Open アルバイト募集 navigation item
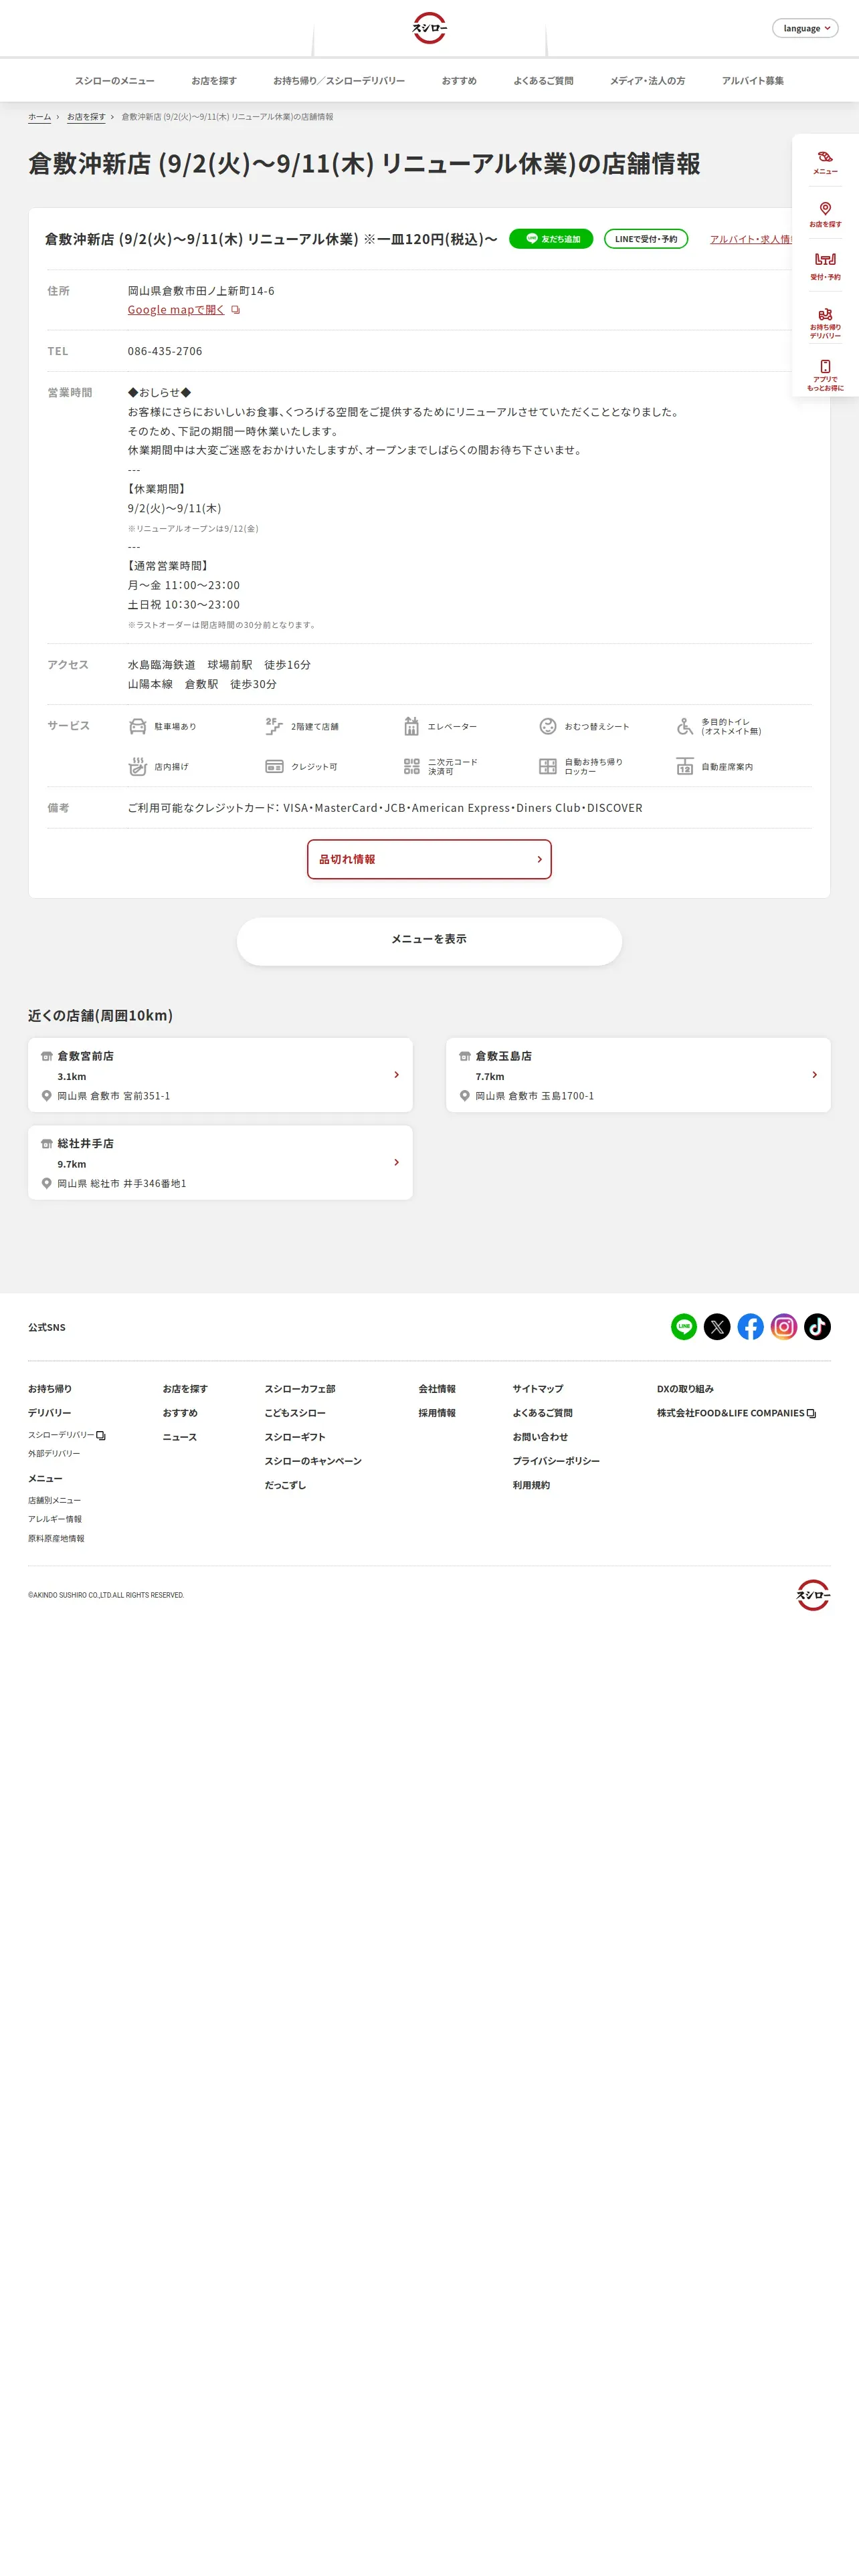This screenshot has height=2576, width=859. pyautogui.click(x=753, y=81)
